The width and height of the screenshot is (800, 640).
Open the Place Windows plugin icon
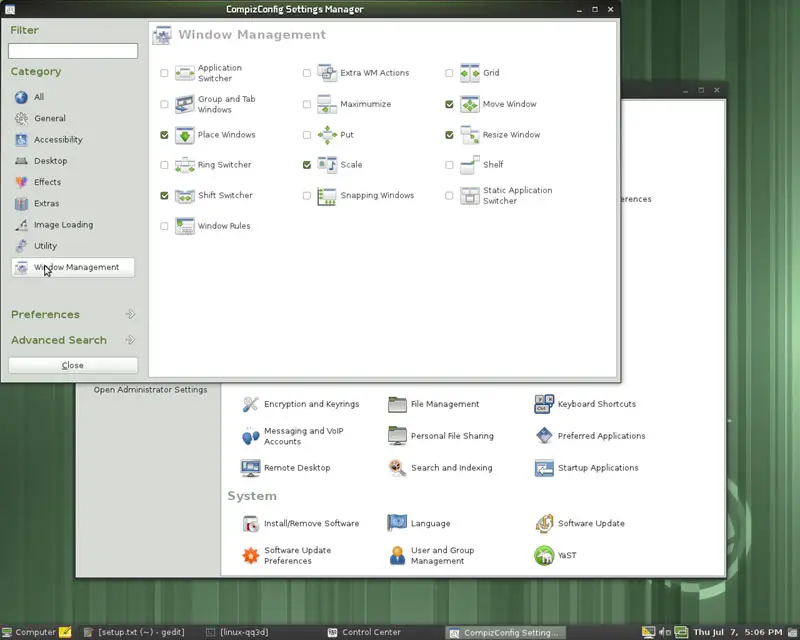[x=185, y=135]
